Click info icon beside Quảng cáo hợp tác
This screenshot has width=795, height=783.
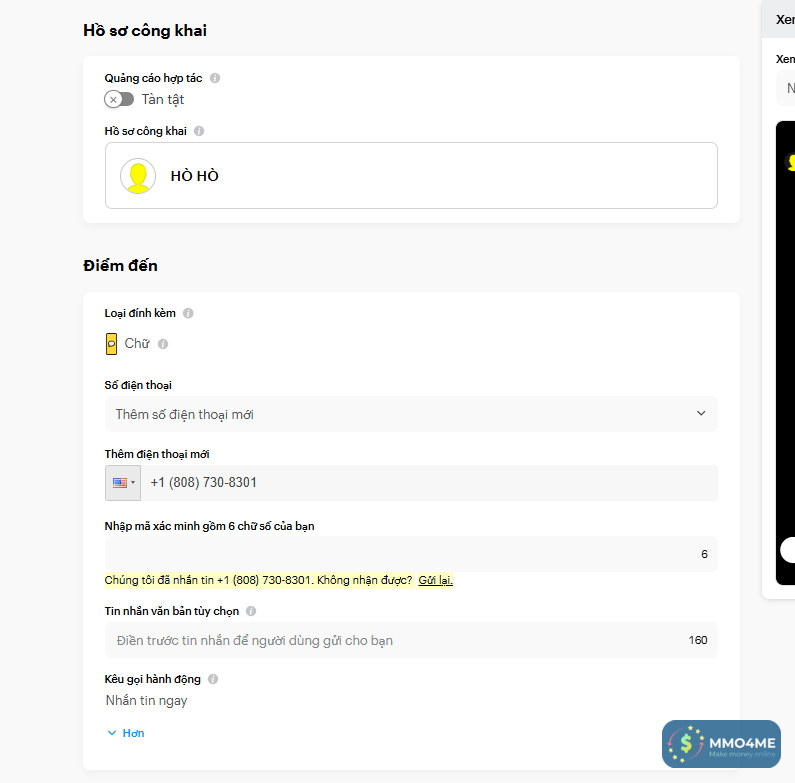pos(215,78)
